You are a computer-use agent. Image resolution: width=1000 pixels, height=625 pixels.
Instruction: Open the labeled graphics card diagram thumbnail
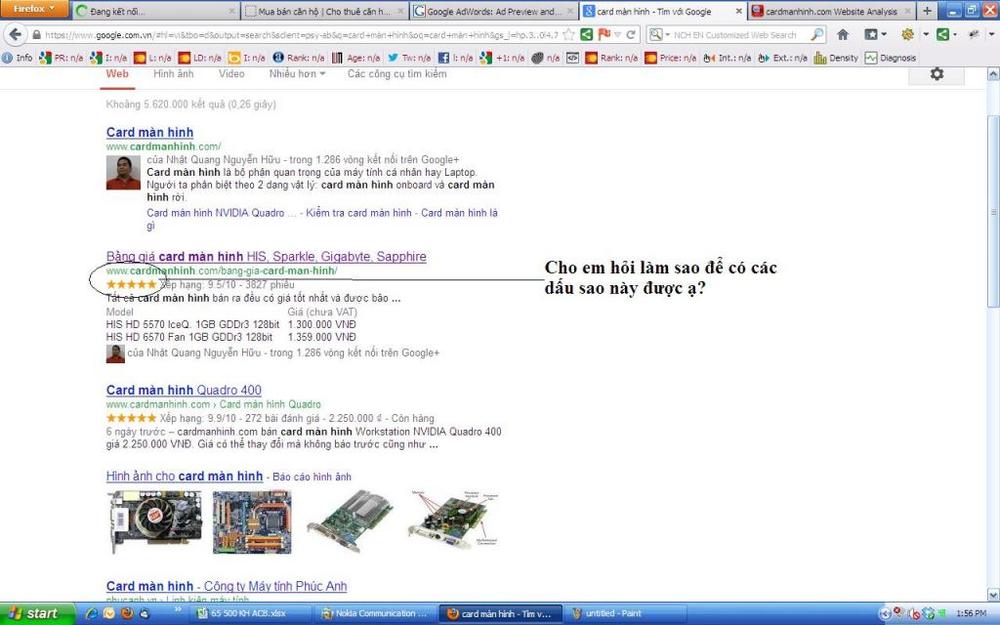(453, 521)
